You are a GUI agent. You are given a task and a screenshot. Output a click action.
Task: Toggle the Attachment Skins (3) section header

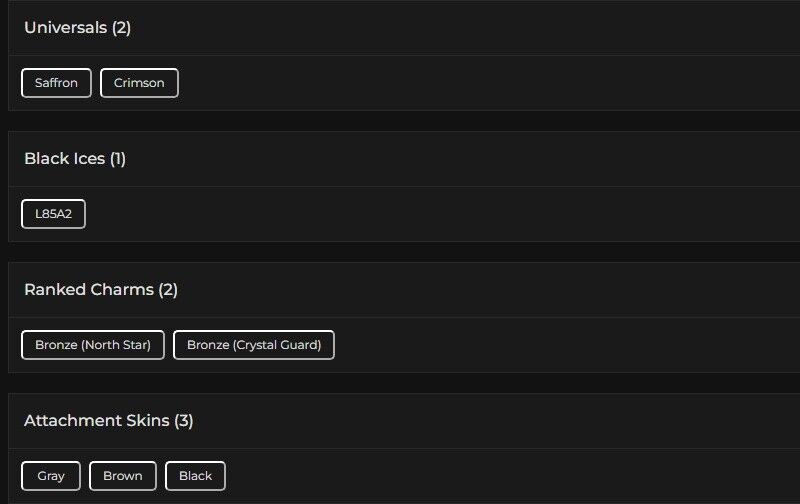point(400,421)
